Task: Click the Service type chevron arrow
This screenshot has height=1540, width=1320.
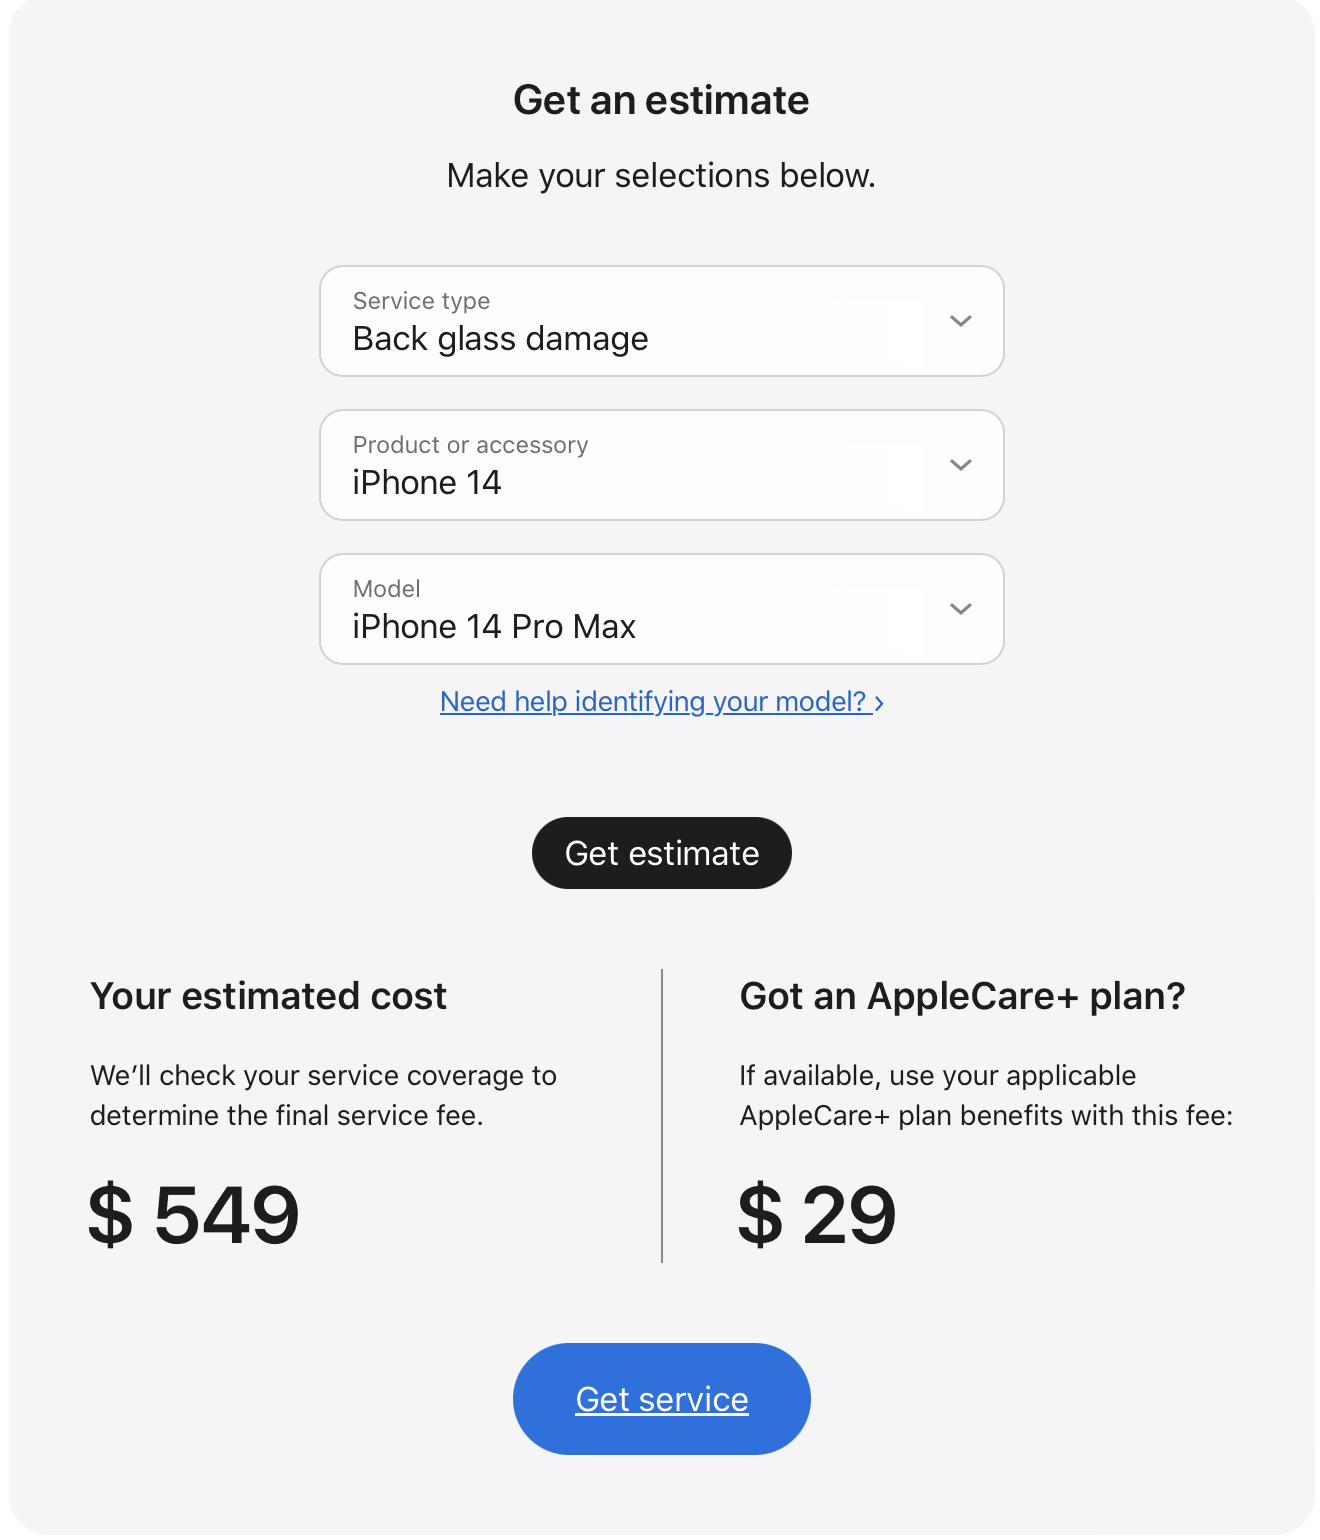Action: (x=960, y=321)
